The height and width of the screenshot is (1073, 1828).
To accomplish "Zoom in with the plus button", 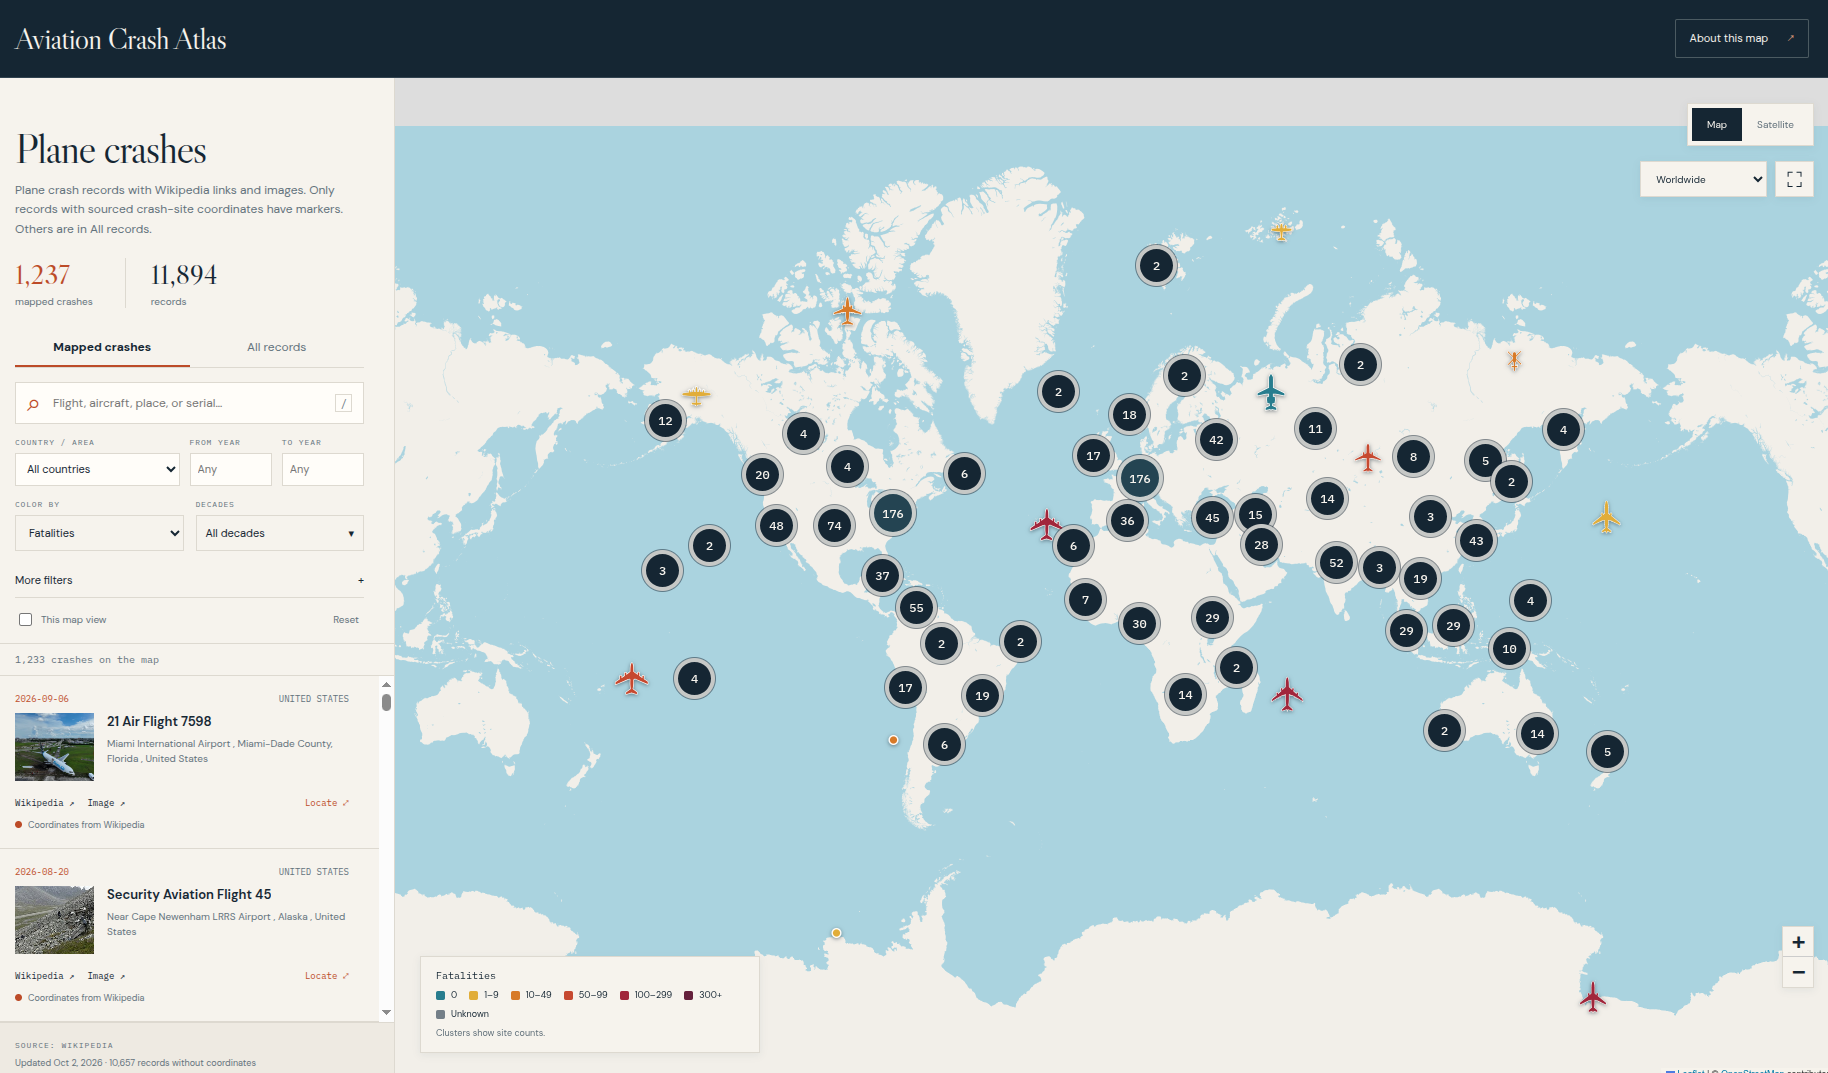I will pyautogui.click(x=1798, y=942).
